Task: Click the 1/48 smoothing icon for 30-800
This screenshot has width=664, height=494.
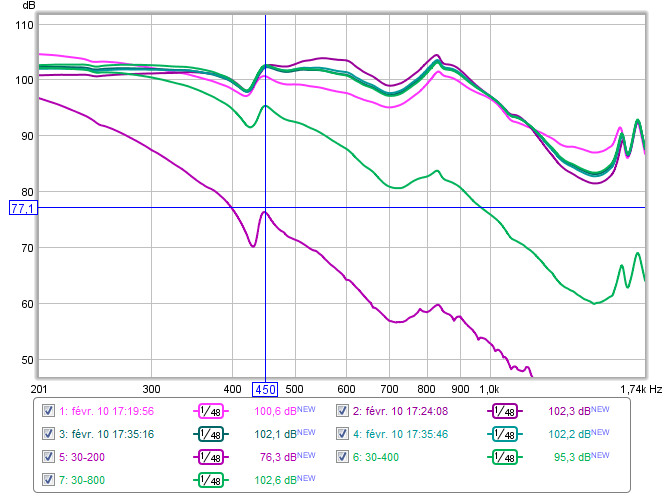Action: [211, 479]
